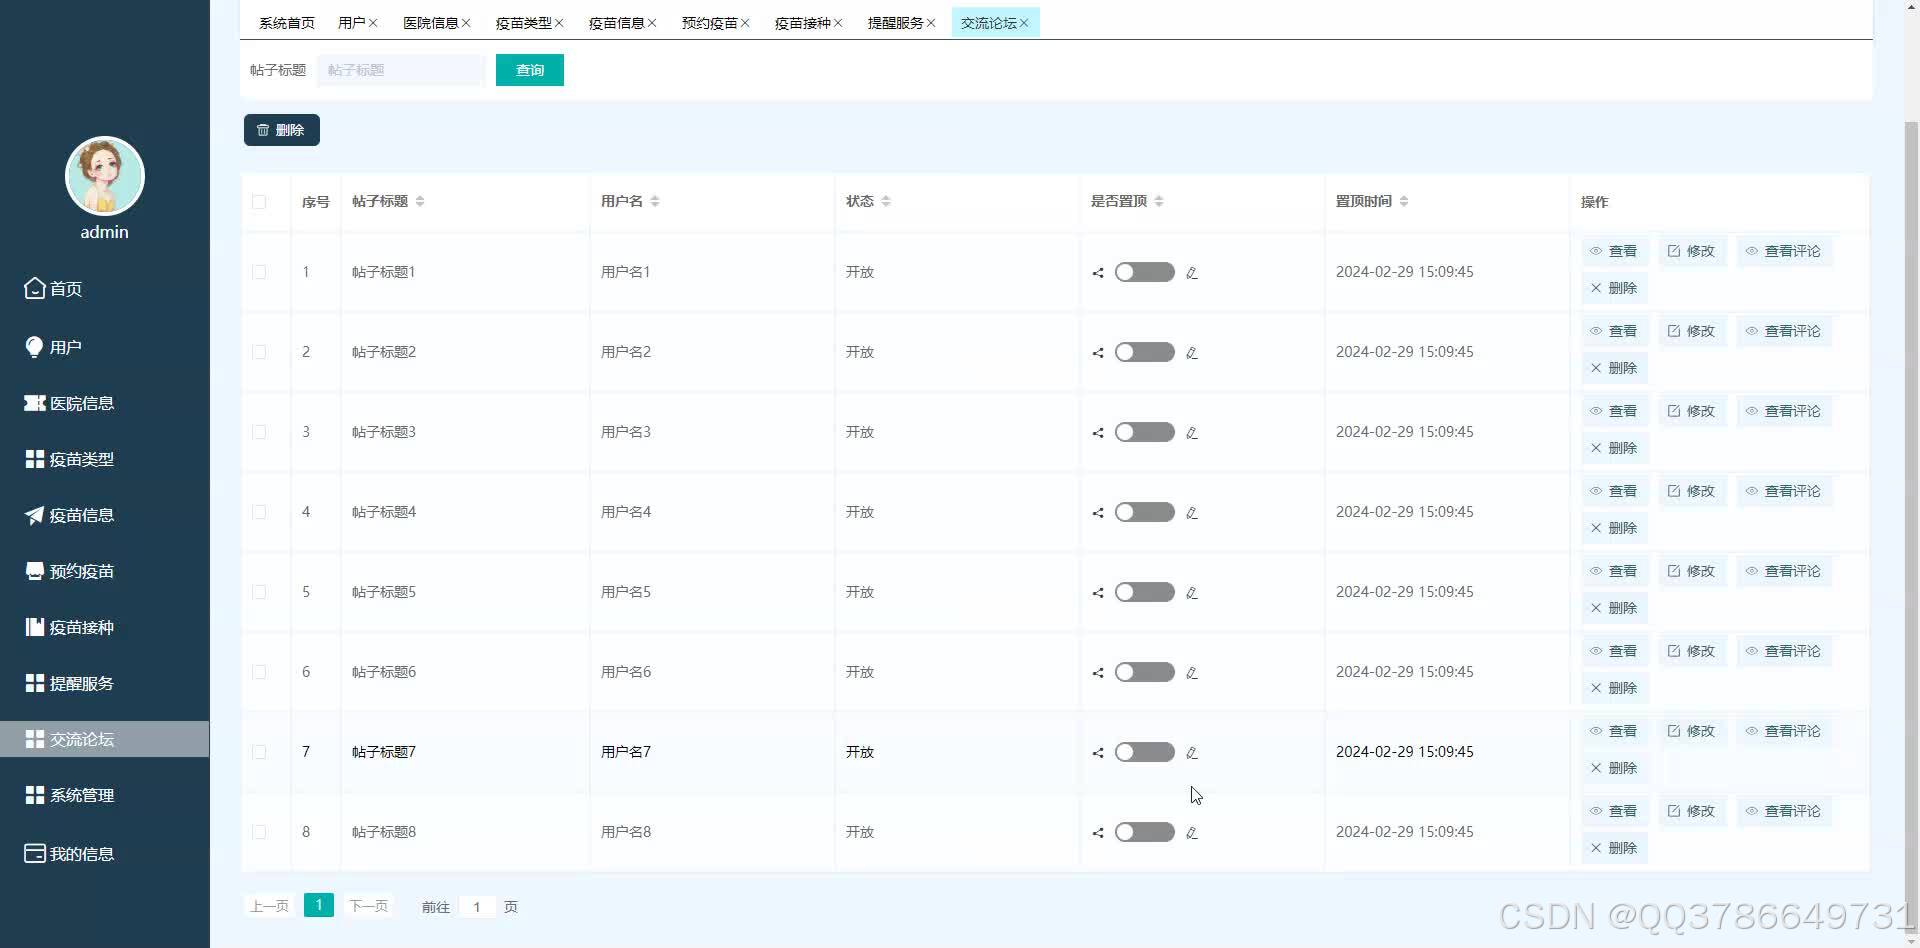Click 上一页 previous page button
Screen dimensions: 1920x948
pos(269,906)
